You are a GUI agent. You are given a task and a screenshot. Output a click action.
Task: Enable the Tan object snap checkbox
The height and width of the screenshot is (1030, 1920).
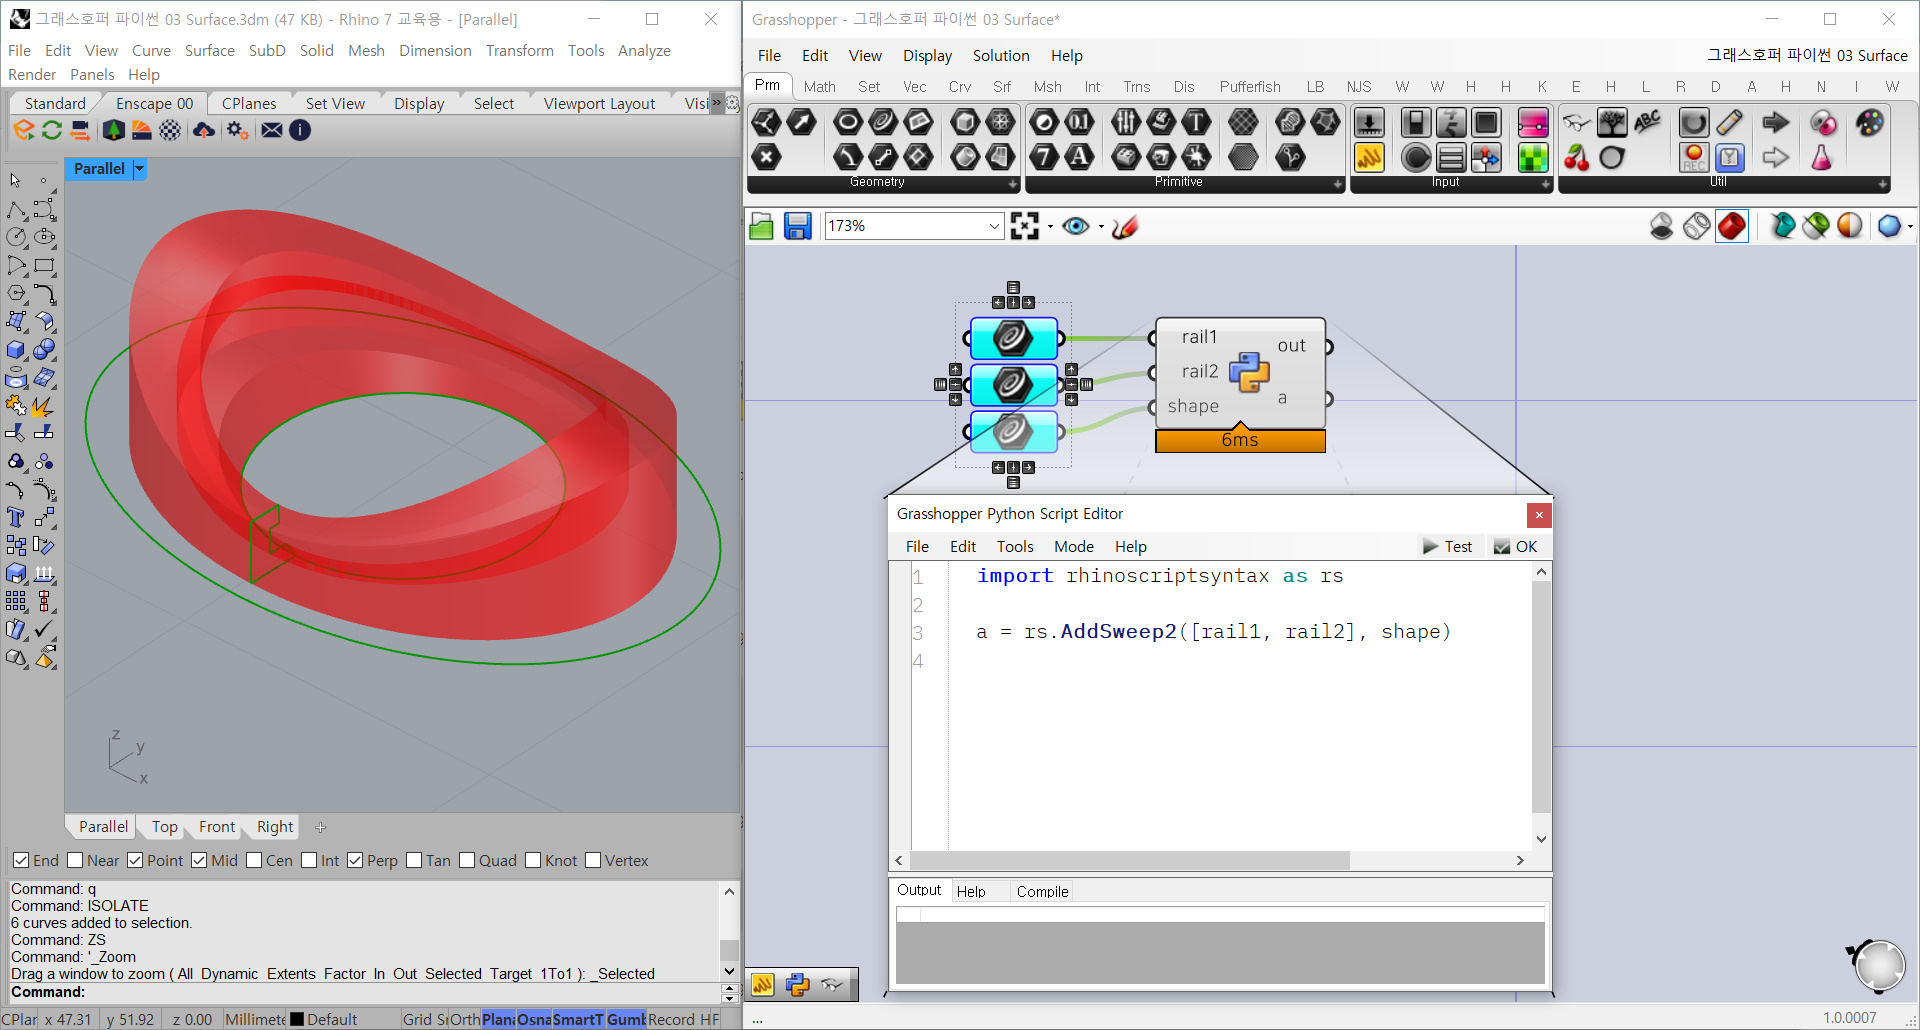click(414, 860)
